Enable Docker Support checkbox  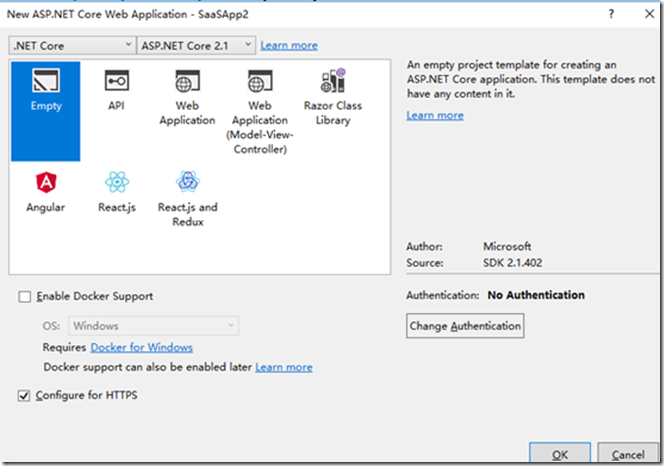tap(25, 297)
